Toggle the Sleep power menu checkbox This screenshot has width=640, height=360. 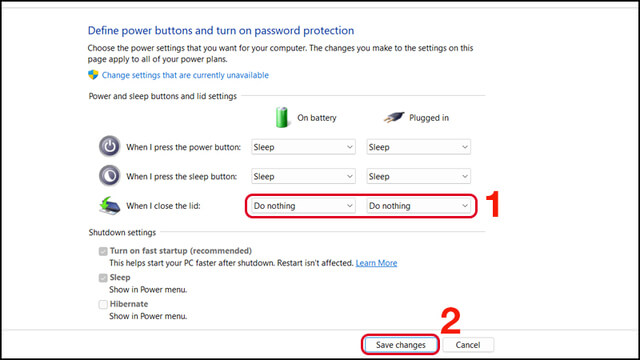click(103, 278)
